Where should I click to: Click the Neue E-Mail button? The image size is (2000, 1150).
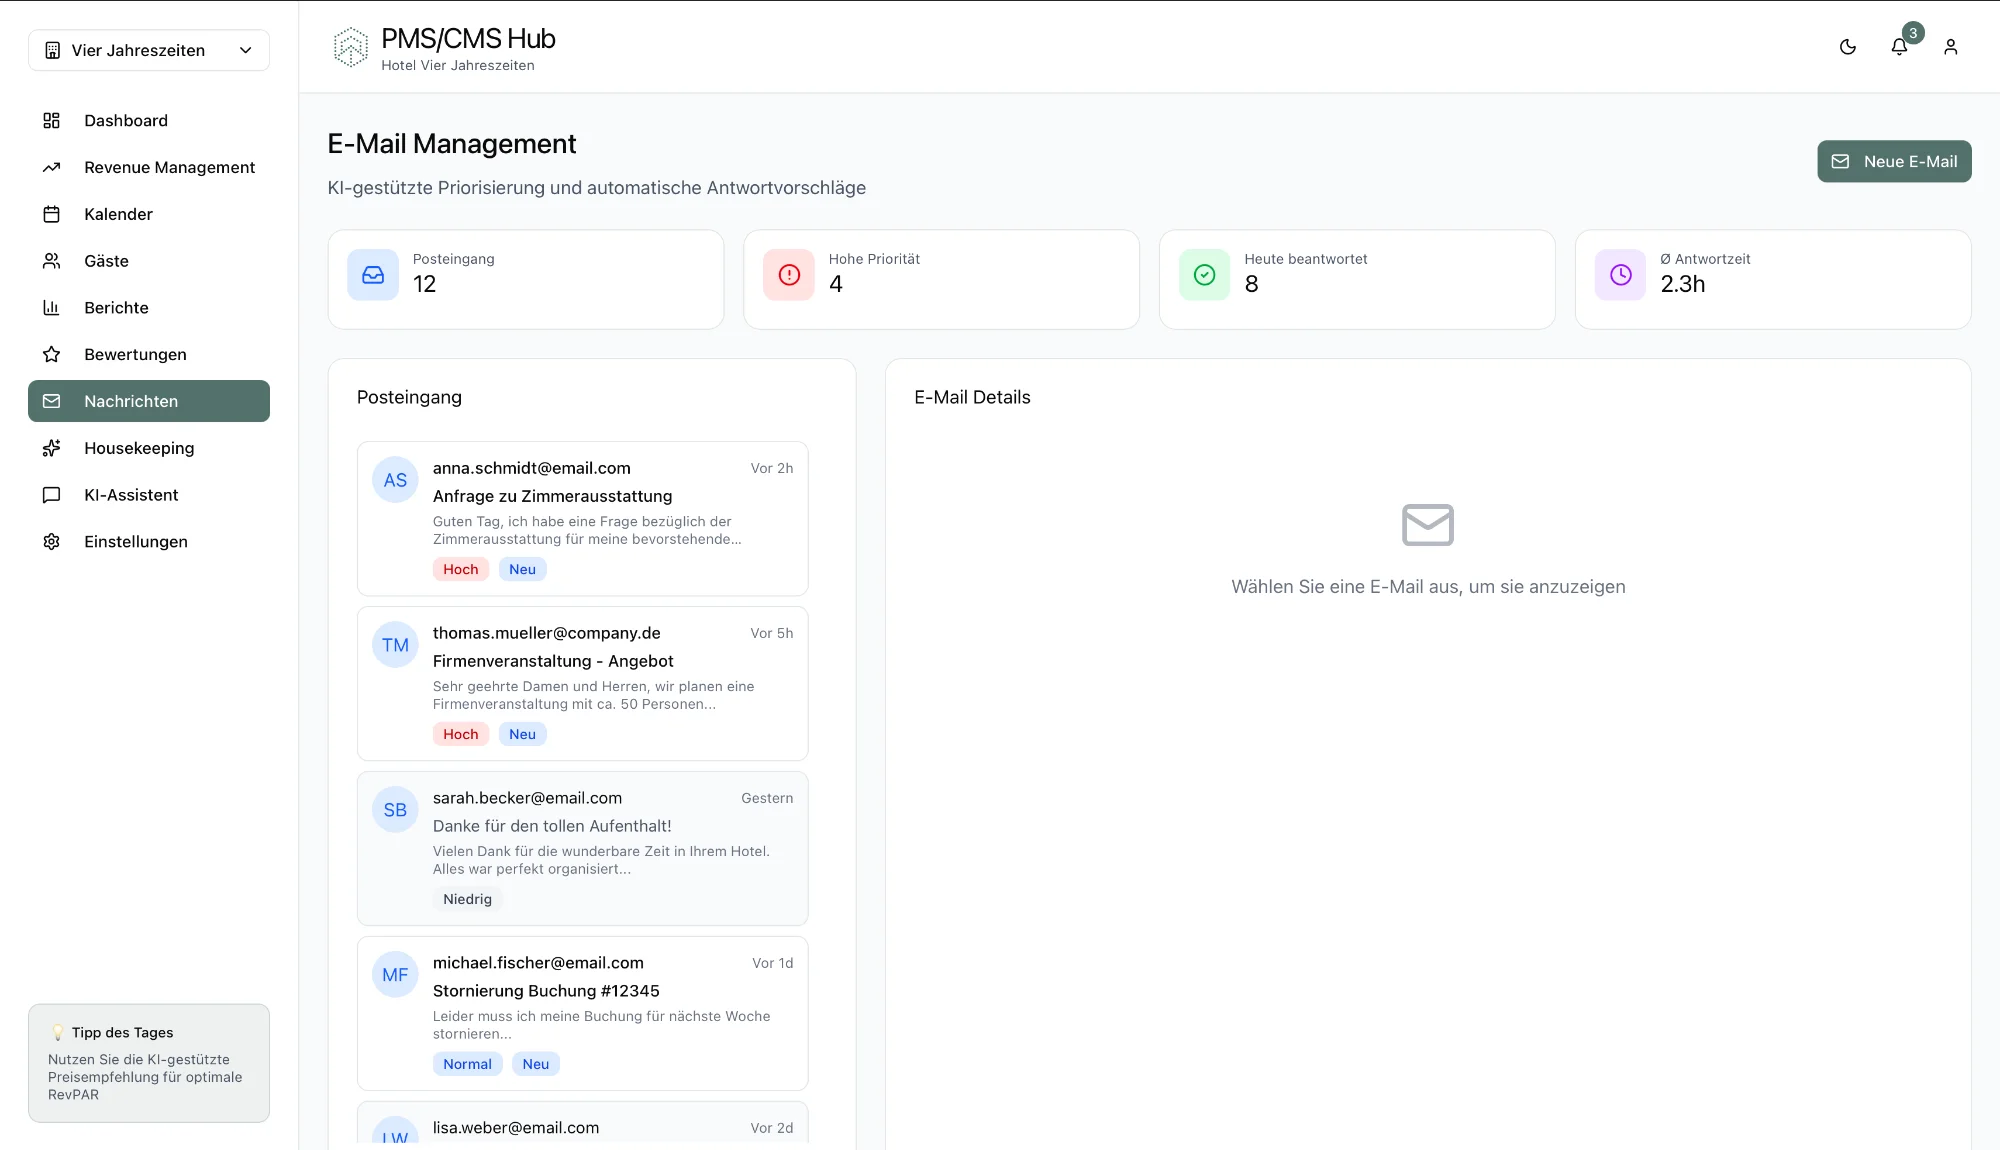[x=1893, y=161]
